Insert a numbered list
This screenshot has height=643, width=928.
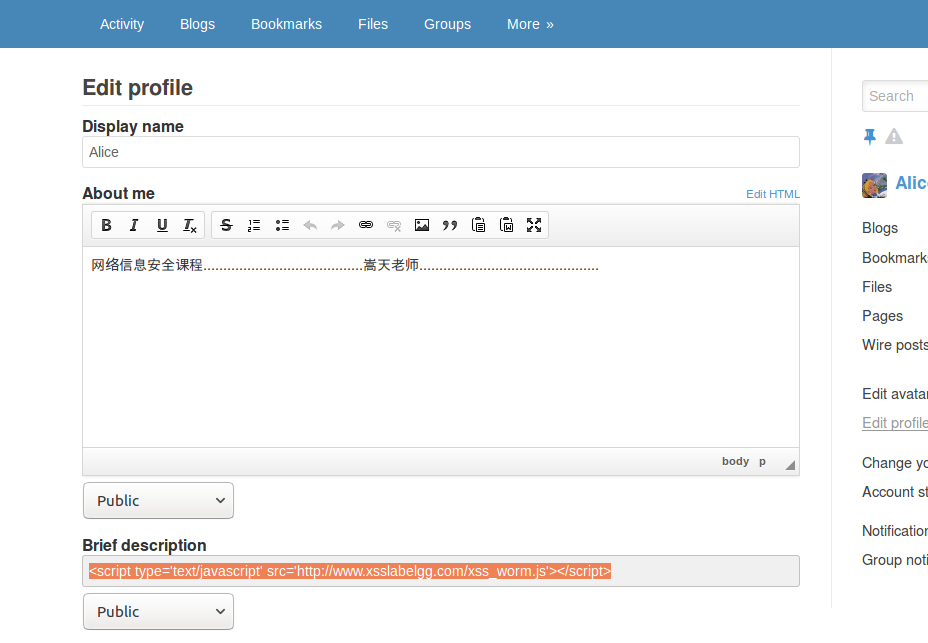pos(254,225)
